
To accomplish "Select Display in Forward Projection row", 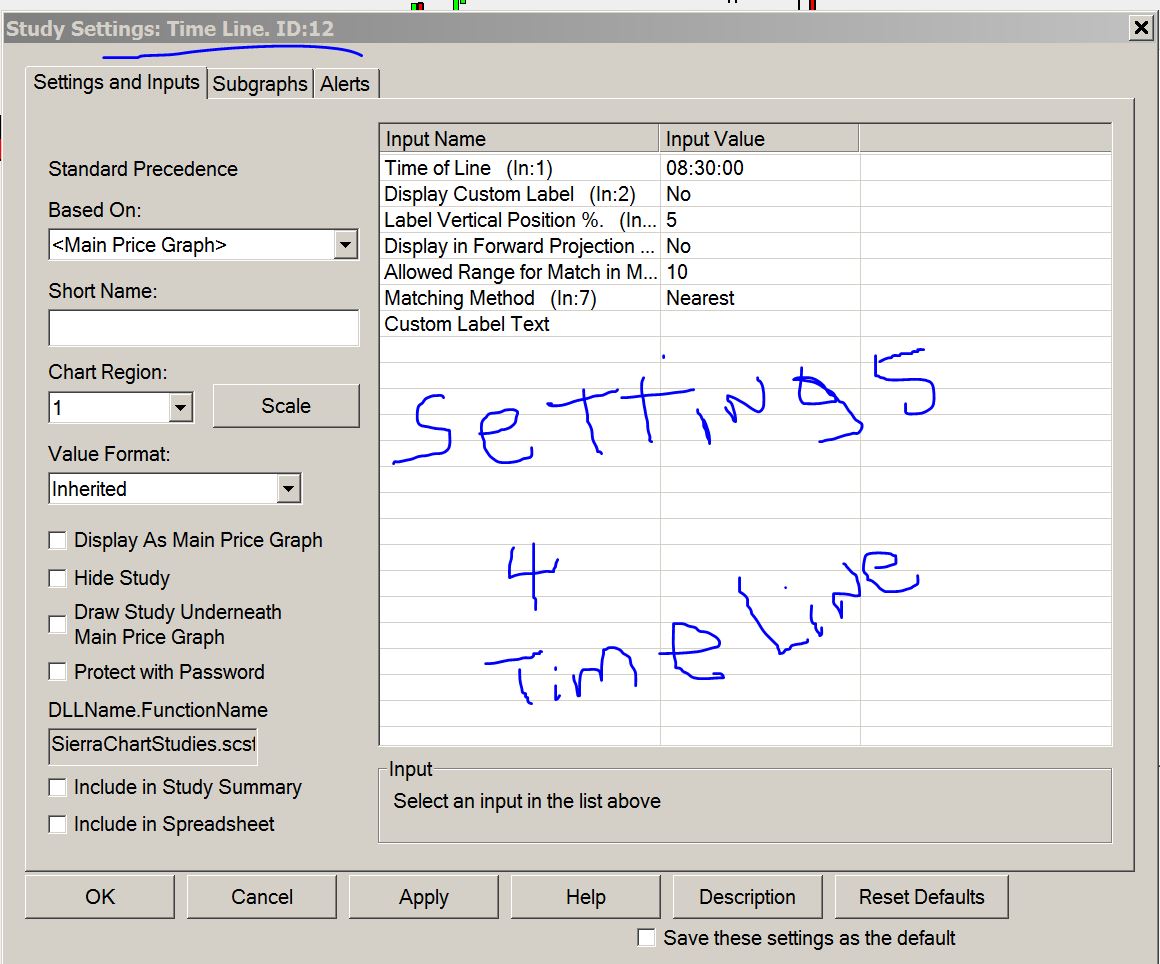I will point(746,246).
